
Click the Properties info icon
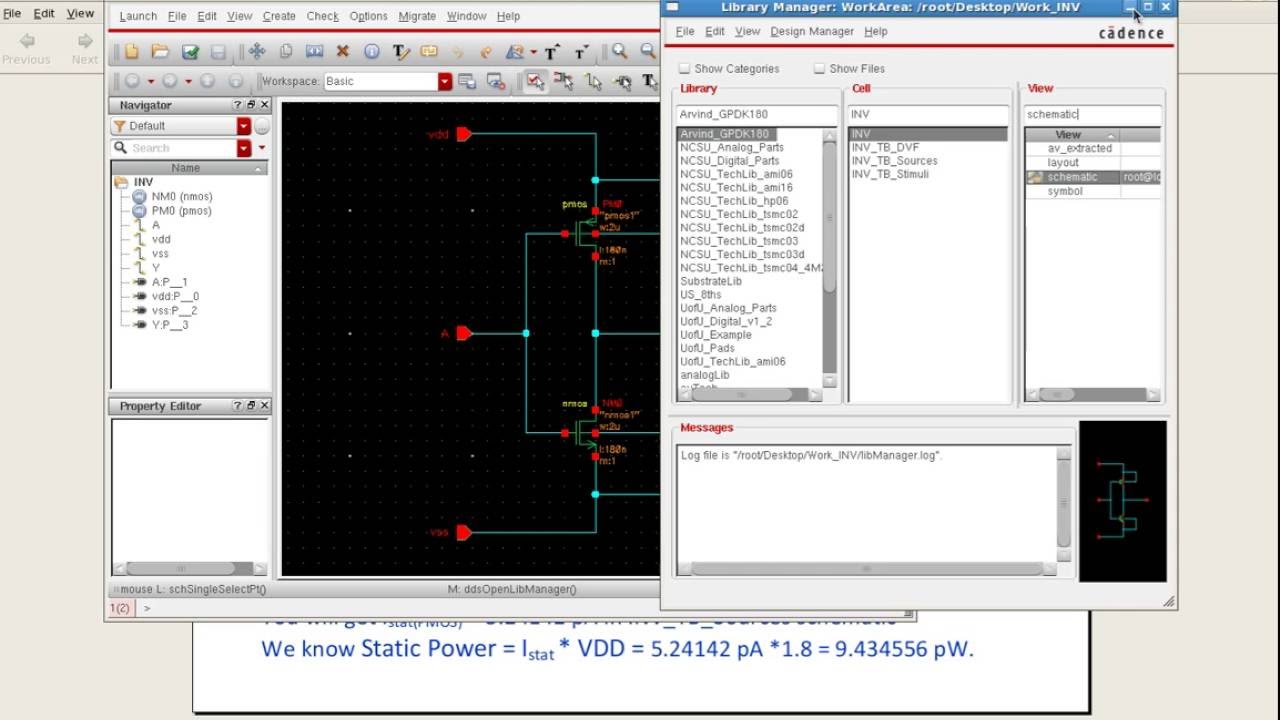tap(371, 52)
